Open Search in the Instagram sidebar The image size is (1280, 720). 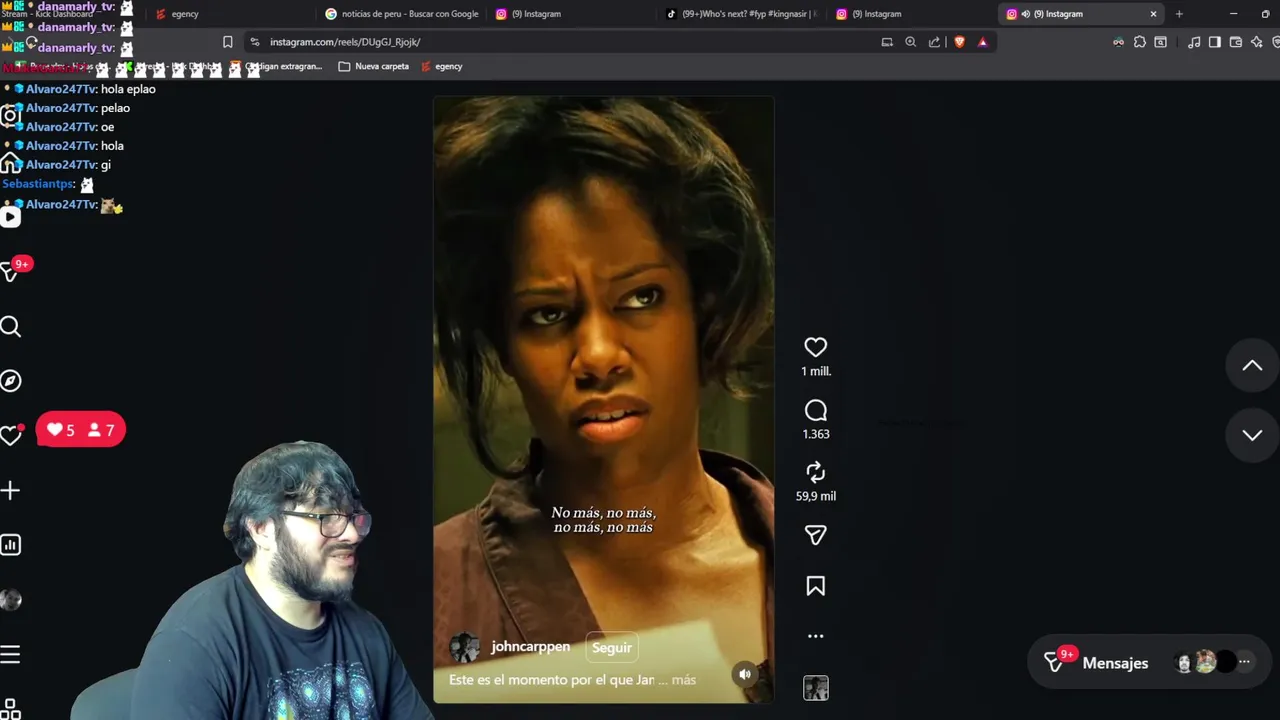point(11,327)
